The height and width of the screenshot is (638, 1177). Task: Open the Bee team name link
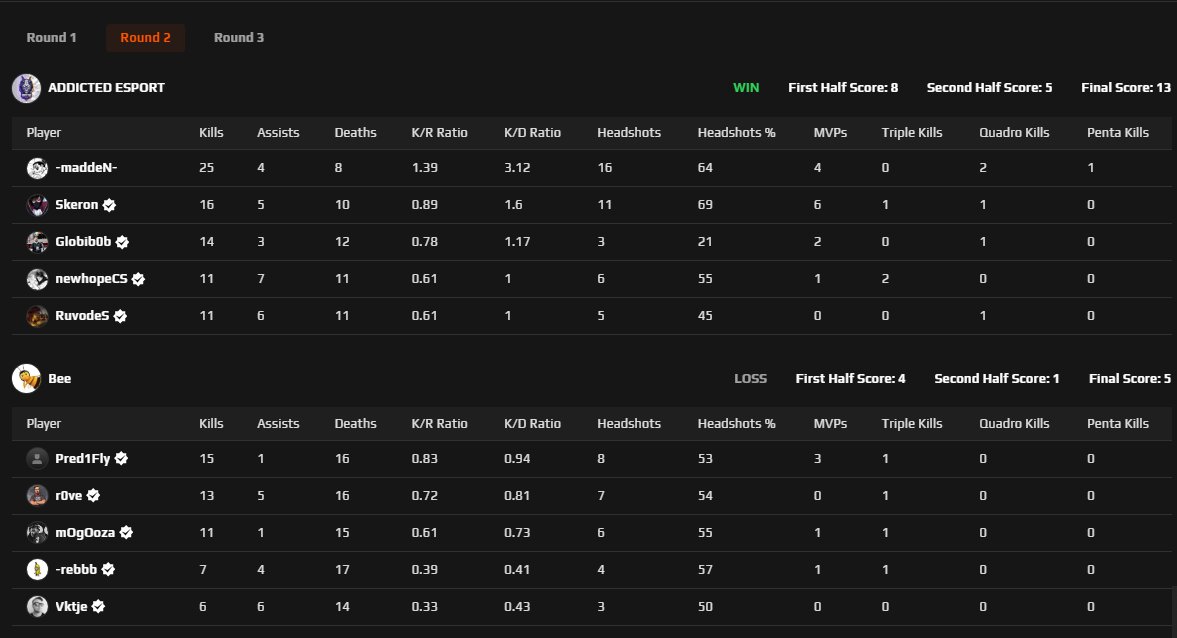[59, 379]
